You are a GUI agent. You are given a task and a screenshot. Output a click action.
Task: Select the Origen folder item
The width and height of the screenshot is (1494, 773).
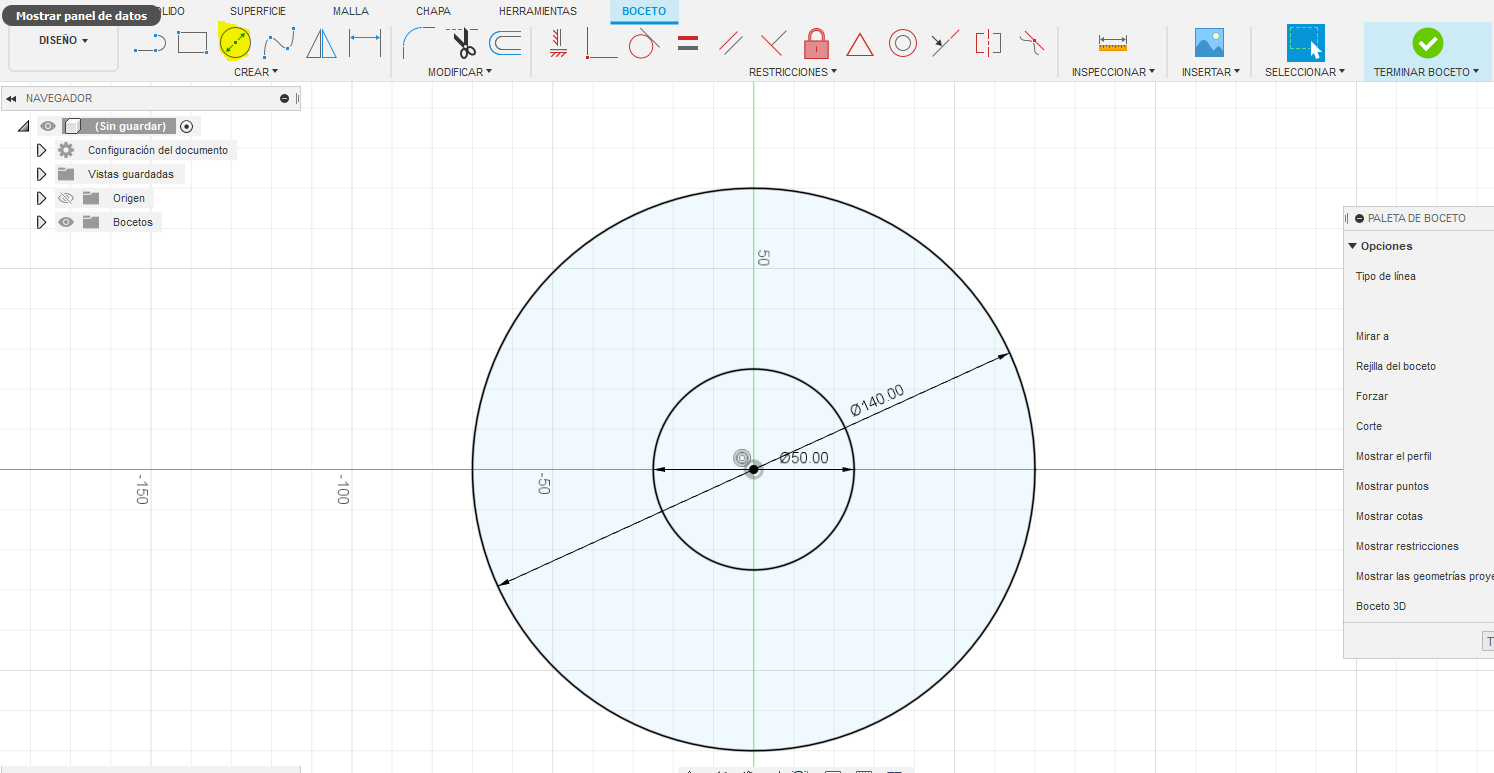tap(129, 198)
